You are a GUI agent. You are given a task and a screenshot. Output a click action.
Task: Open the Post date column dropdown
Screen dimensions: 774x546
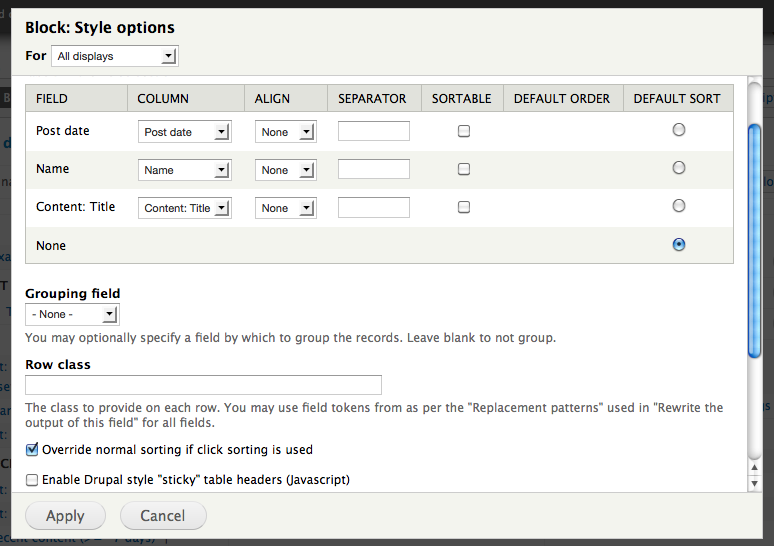coord(184,132)
